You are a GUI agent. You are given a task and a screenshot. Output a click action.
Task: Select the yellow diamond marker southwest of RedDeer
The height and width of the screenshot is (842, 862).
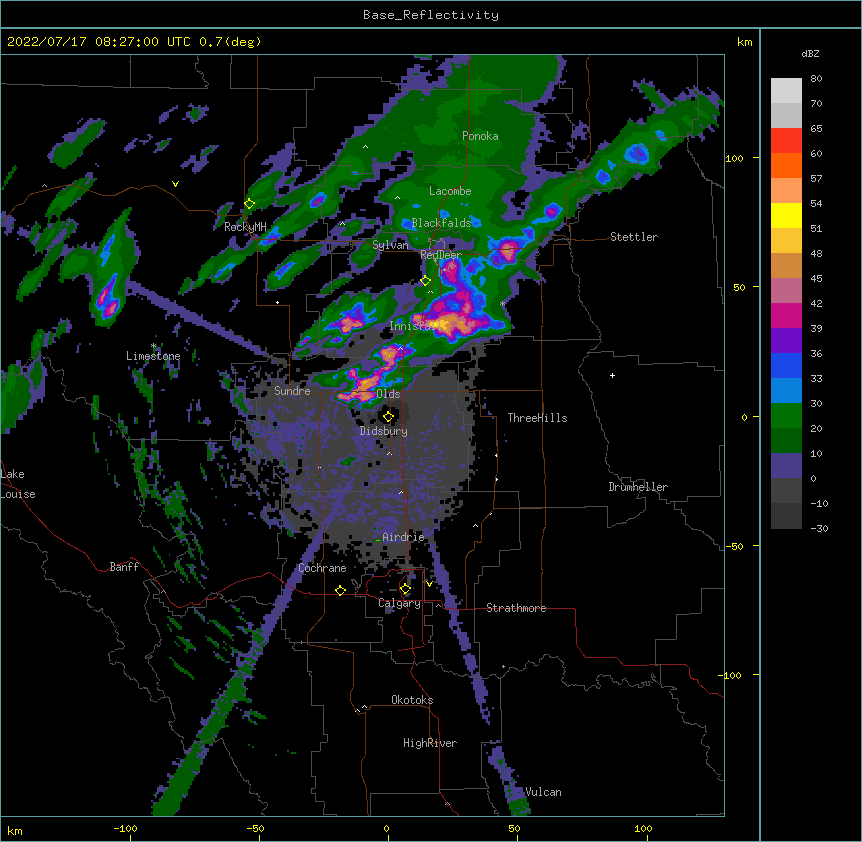pyautogui.click(x=425, y=281)
